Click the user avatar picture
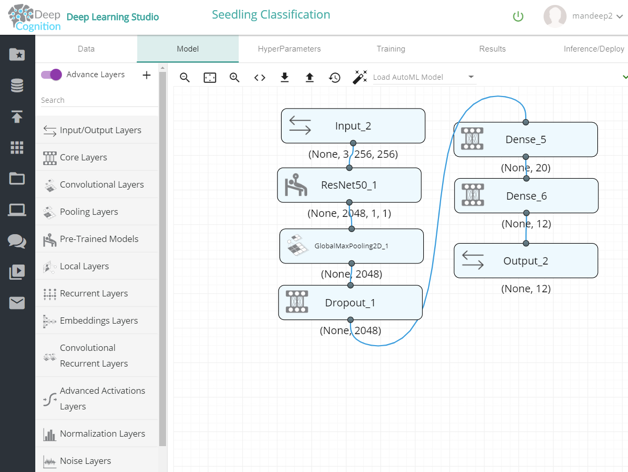The height and width of the screenshot is (472, 628). (555, 16)
